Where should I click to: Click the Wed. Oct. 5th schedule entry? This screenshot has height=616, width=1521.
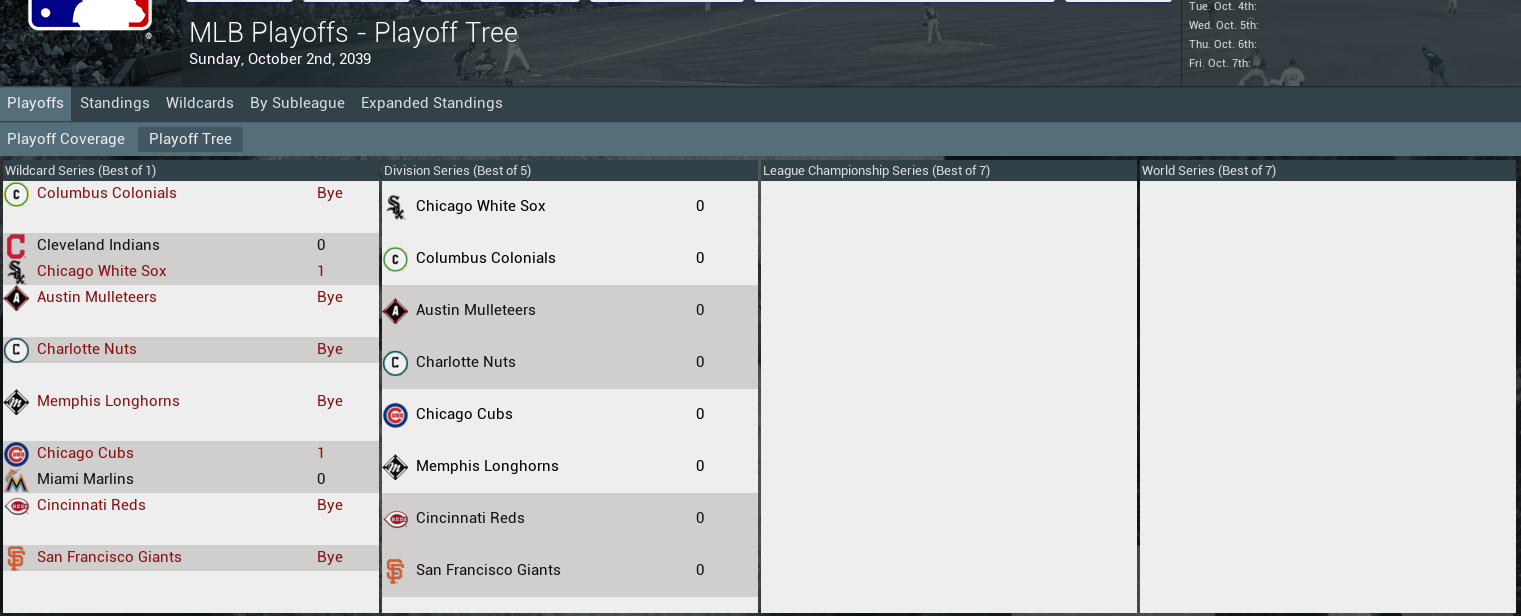(x=1223, y=25)
